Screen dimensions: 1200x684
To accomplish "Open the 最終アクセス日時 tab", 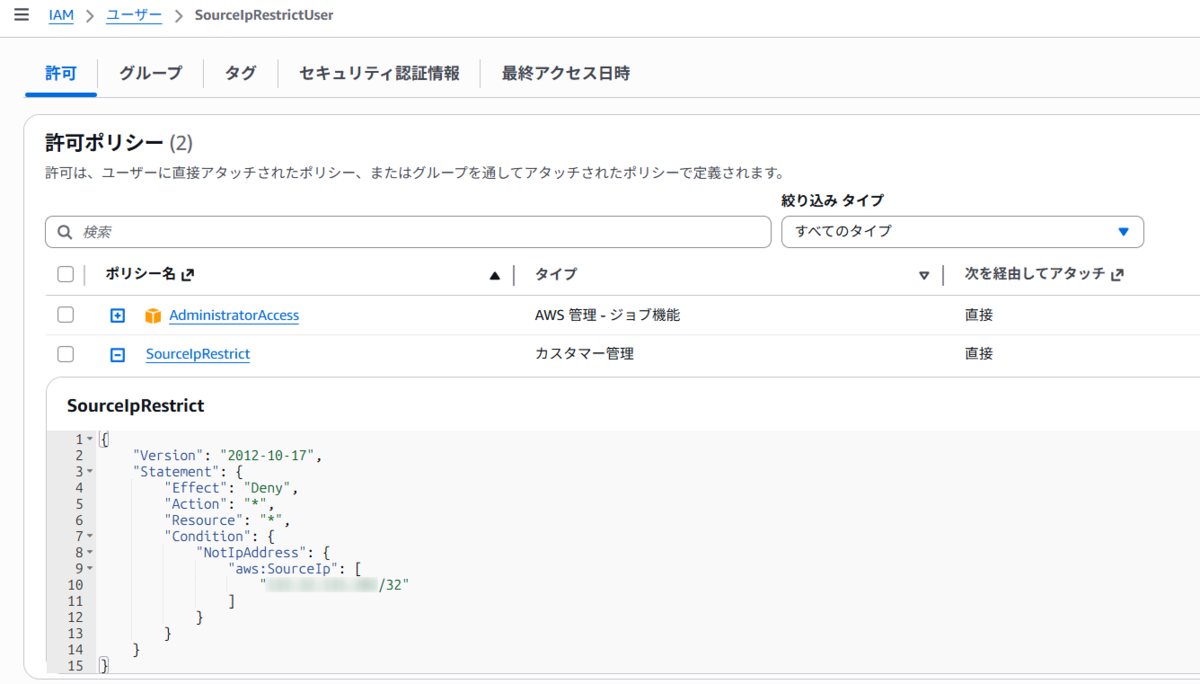I will pyautogui.click(x=566, y=73).
